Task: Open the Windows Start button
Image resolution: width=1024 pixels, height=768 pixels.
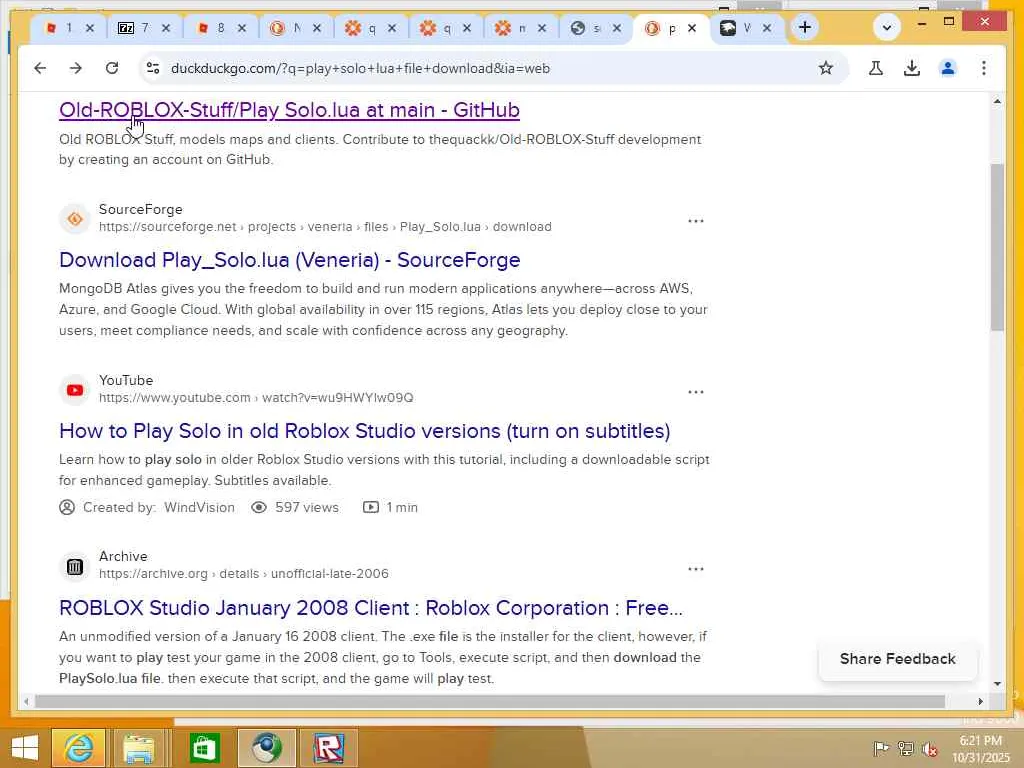Action: (x=25, y=748)
